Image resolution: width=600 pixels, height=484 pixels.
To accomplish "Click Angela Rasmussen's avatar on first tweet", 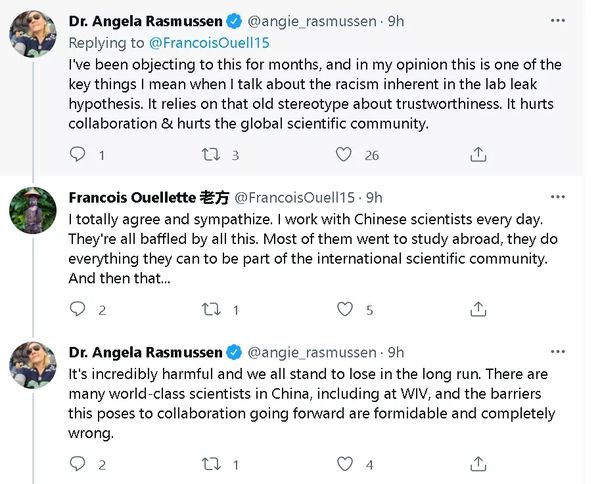I will click(31, 35).
